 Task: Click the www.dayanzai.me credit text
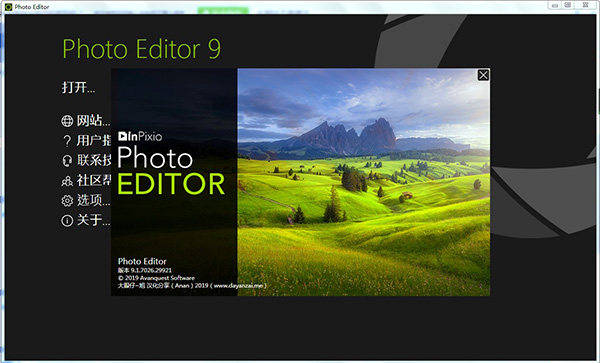(x=238, y=285)
